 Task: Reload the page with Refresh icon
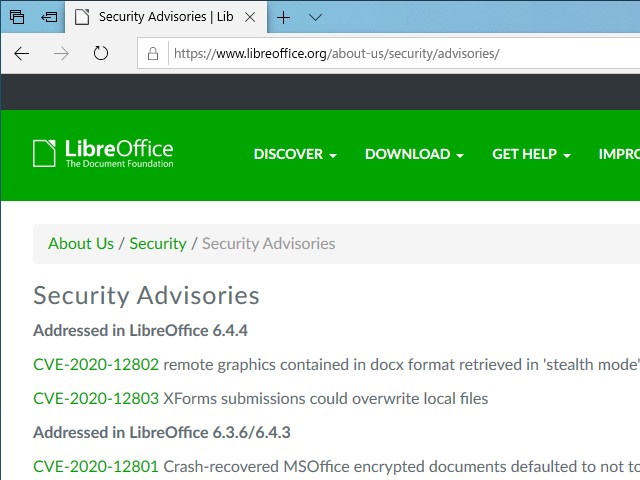(100, 53)
